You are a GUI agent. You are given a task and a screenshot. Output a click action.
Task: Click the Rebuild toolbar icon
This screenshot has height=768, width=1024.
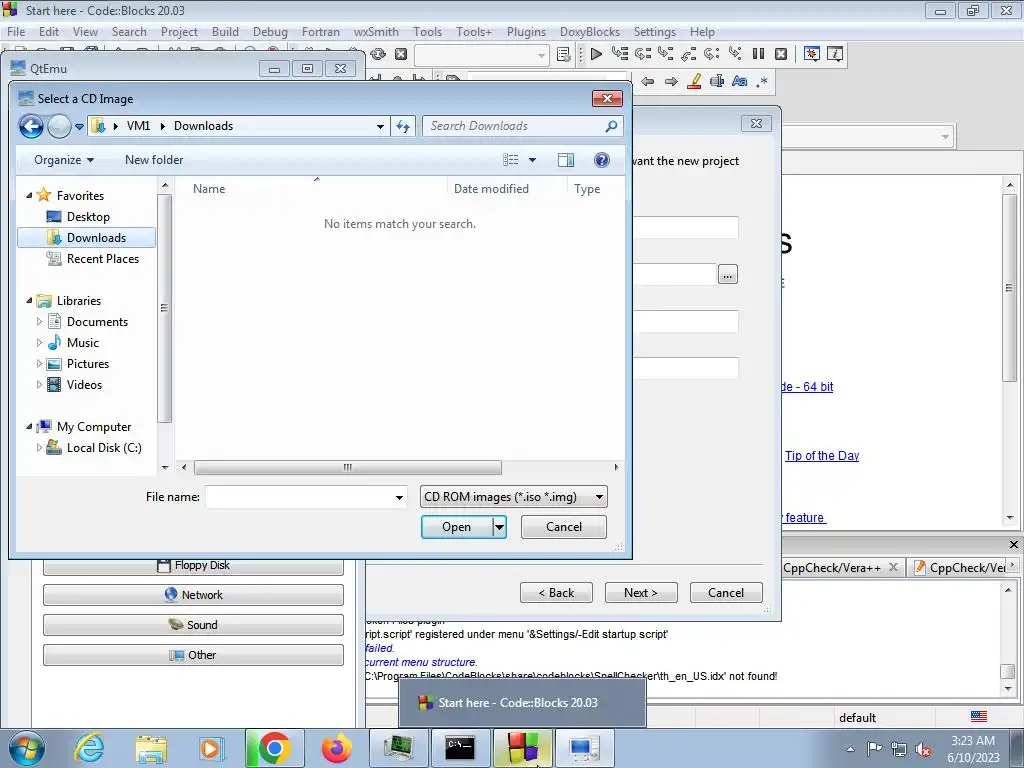(x=377, y=54)
